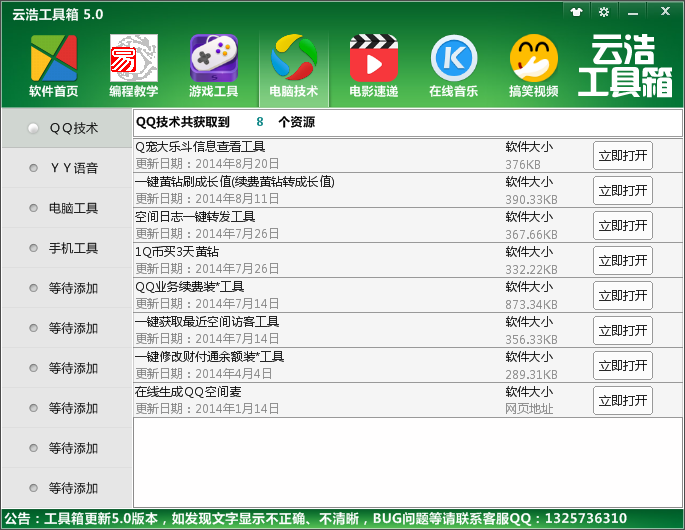Select the third 等待添加 sidebar entry
This screenshot has height=530, width=685.
pos(67,368)
